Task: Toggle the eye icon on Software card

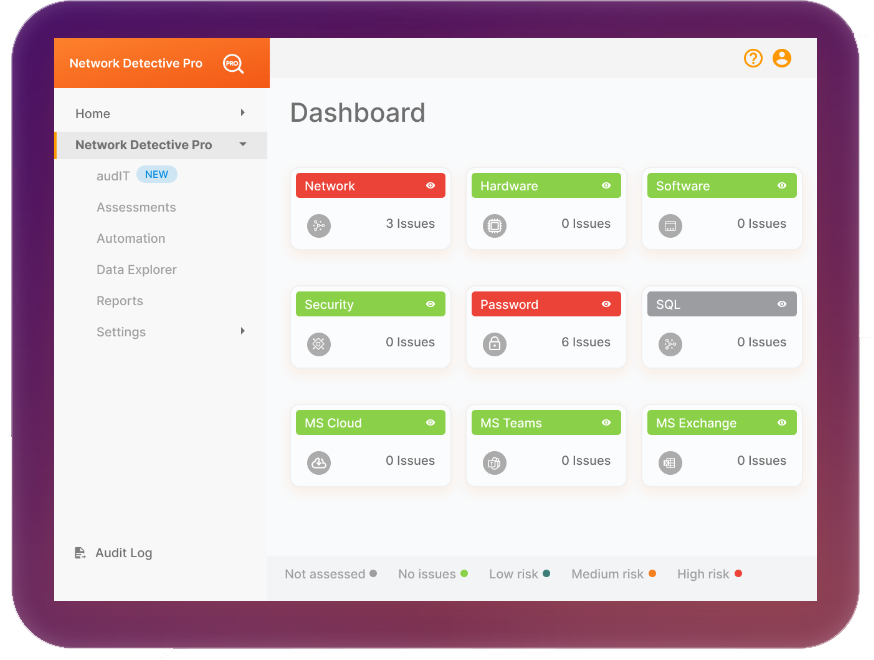Action: pyautogui.click(x=782, y=186)
